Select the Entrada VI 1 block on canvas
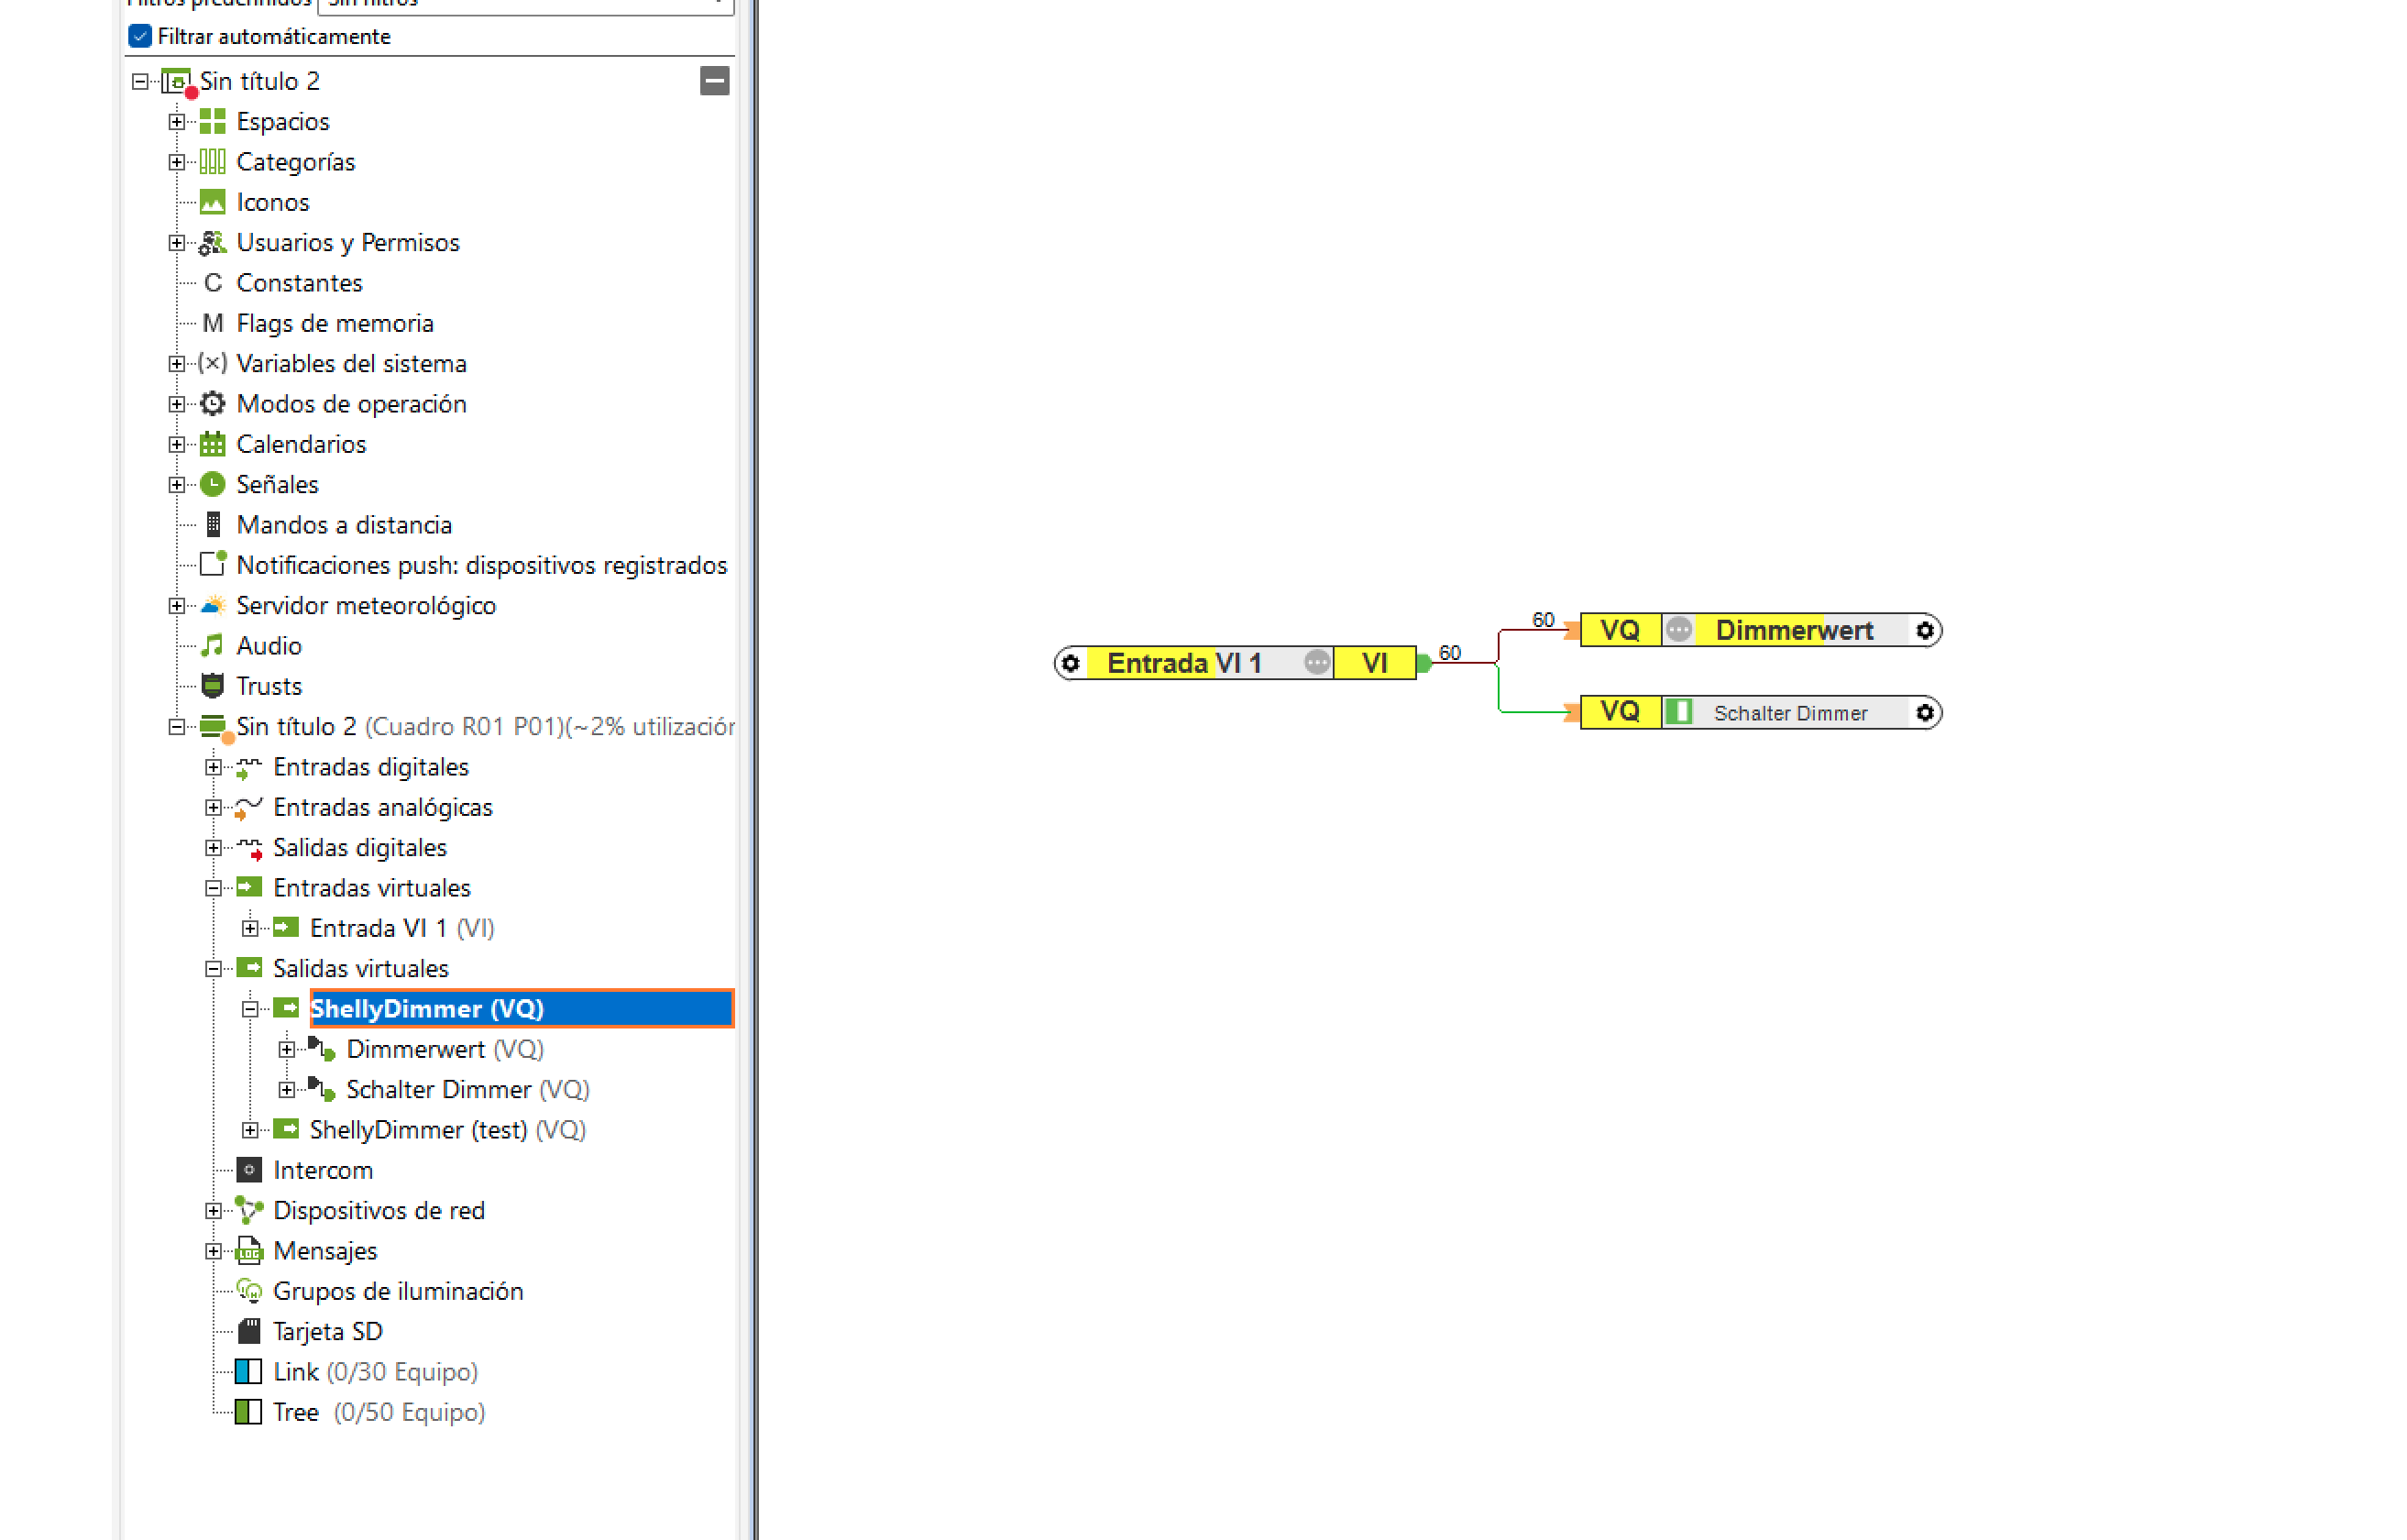The height and width of the screenshot is (1540, 2407). pos(1236,663)
